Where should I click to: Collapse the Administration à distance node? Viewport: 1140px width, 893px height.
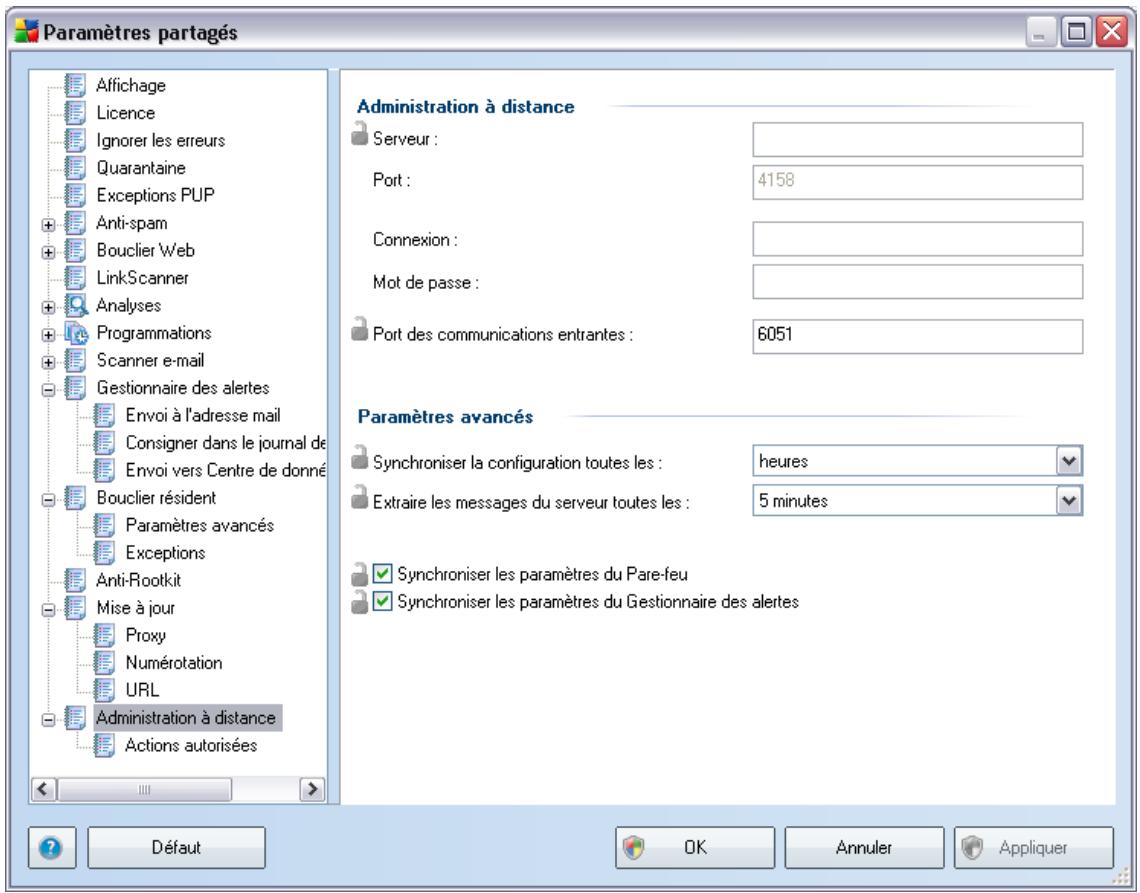coord(48,719)
